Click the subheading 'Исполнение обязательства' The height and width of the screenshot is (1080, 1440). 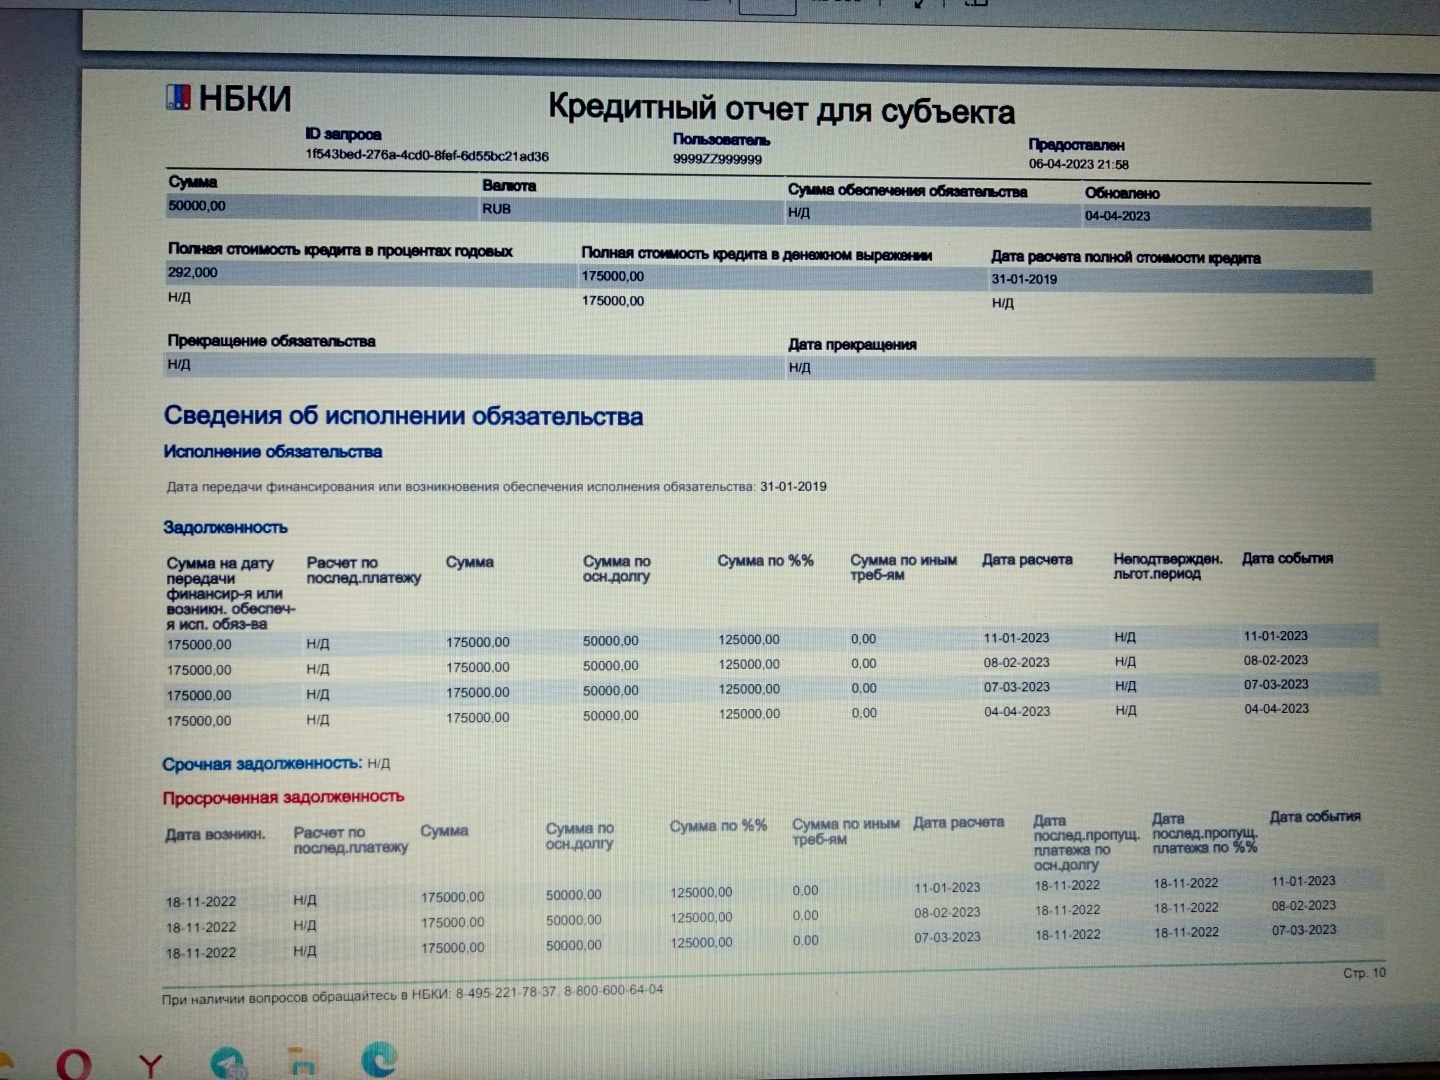coord(272,452)
